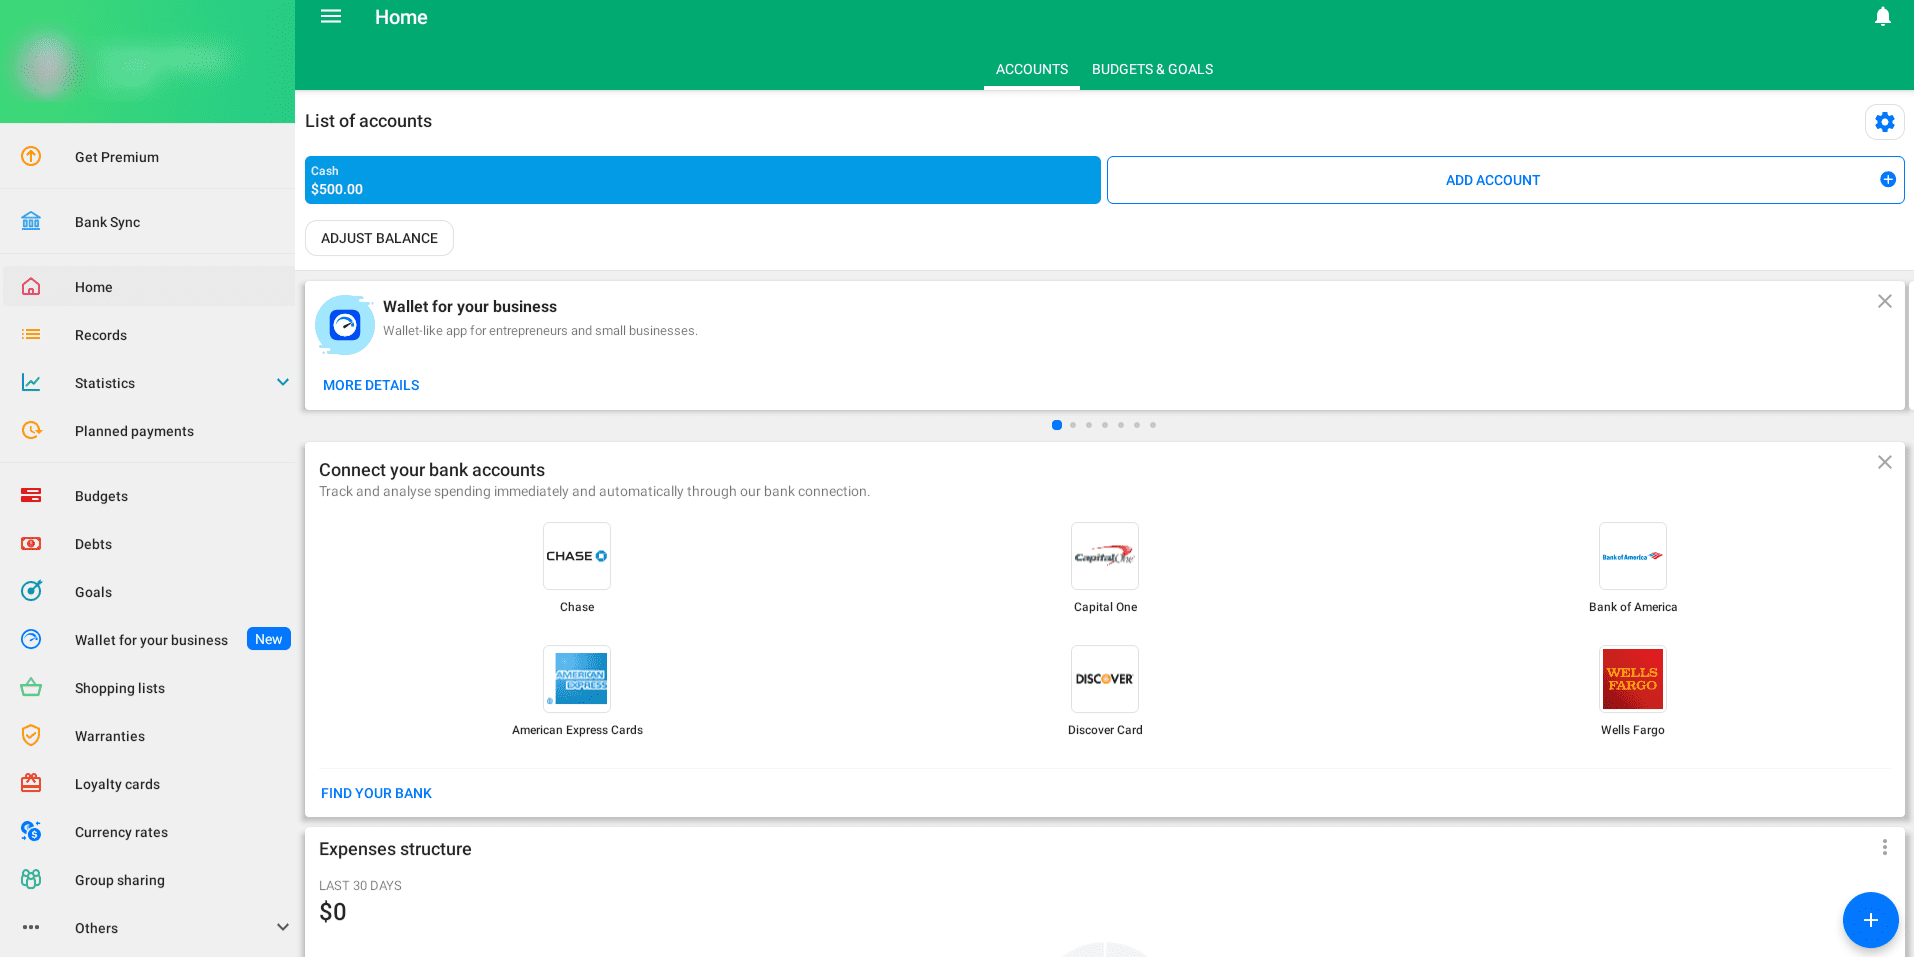Screen dimensions: 1914x957
Task: Click the Get Premium arrow icon
Action: (x=31, y=156)
